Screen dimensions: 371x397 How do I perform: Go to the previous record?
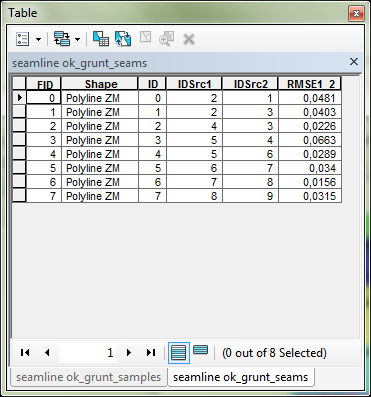tap(47, 352)
